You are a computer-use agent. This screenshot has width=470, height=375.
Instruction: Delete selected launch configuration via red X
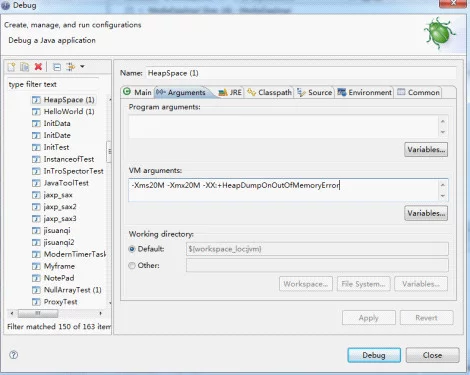38,67
